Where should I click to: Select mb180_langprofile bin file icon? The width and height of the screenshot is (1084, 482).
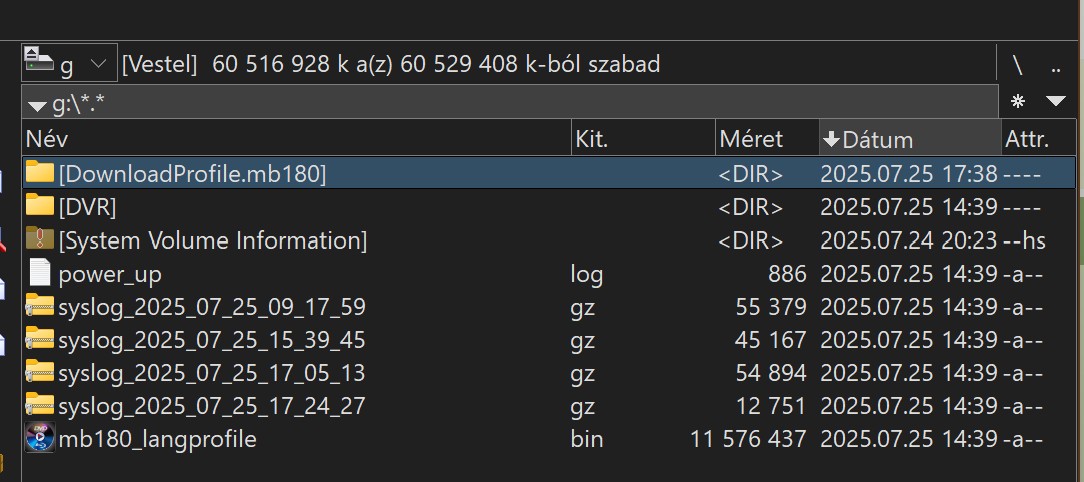tap(39, 438)
